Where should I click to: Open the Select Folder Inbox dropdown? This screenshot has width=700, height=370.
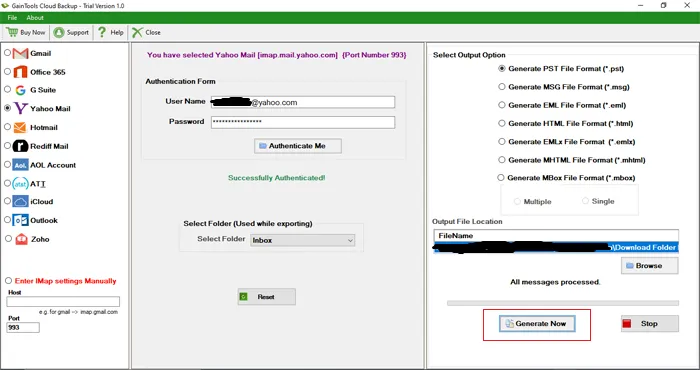click(303, 240)
